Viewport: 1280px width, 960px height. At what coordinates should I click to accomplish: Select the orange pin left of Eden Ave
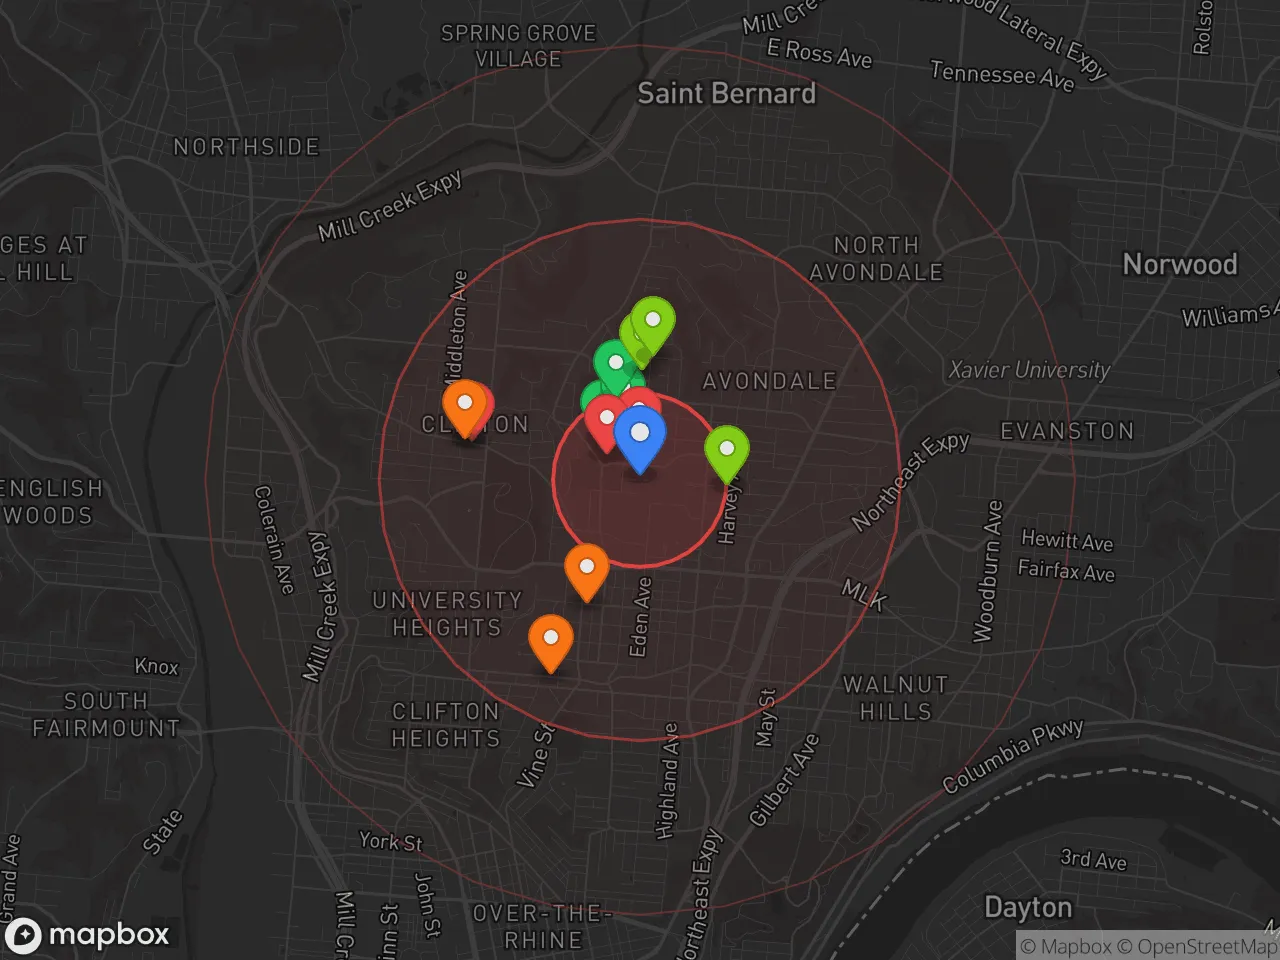[587, 570]
